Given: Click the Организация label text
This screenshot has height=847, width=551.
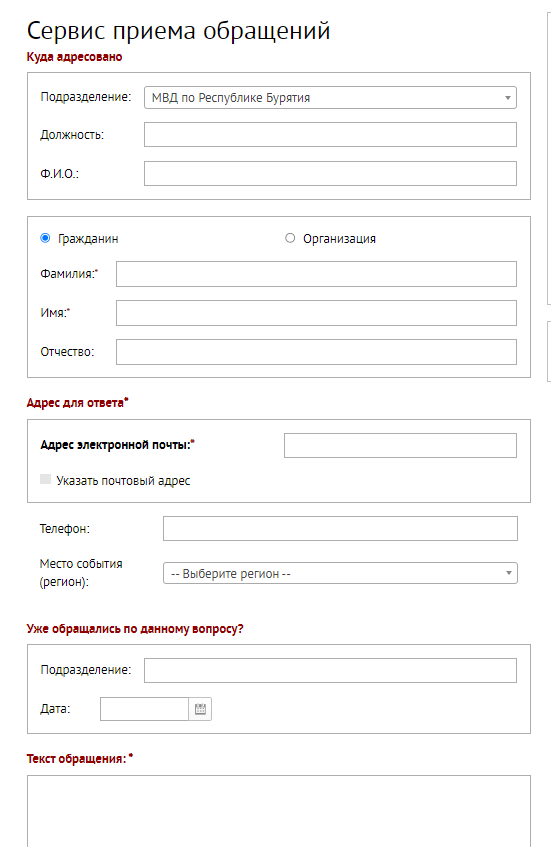Looking at the screenshot, I should coord(339,239).
